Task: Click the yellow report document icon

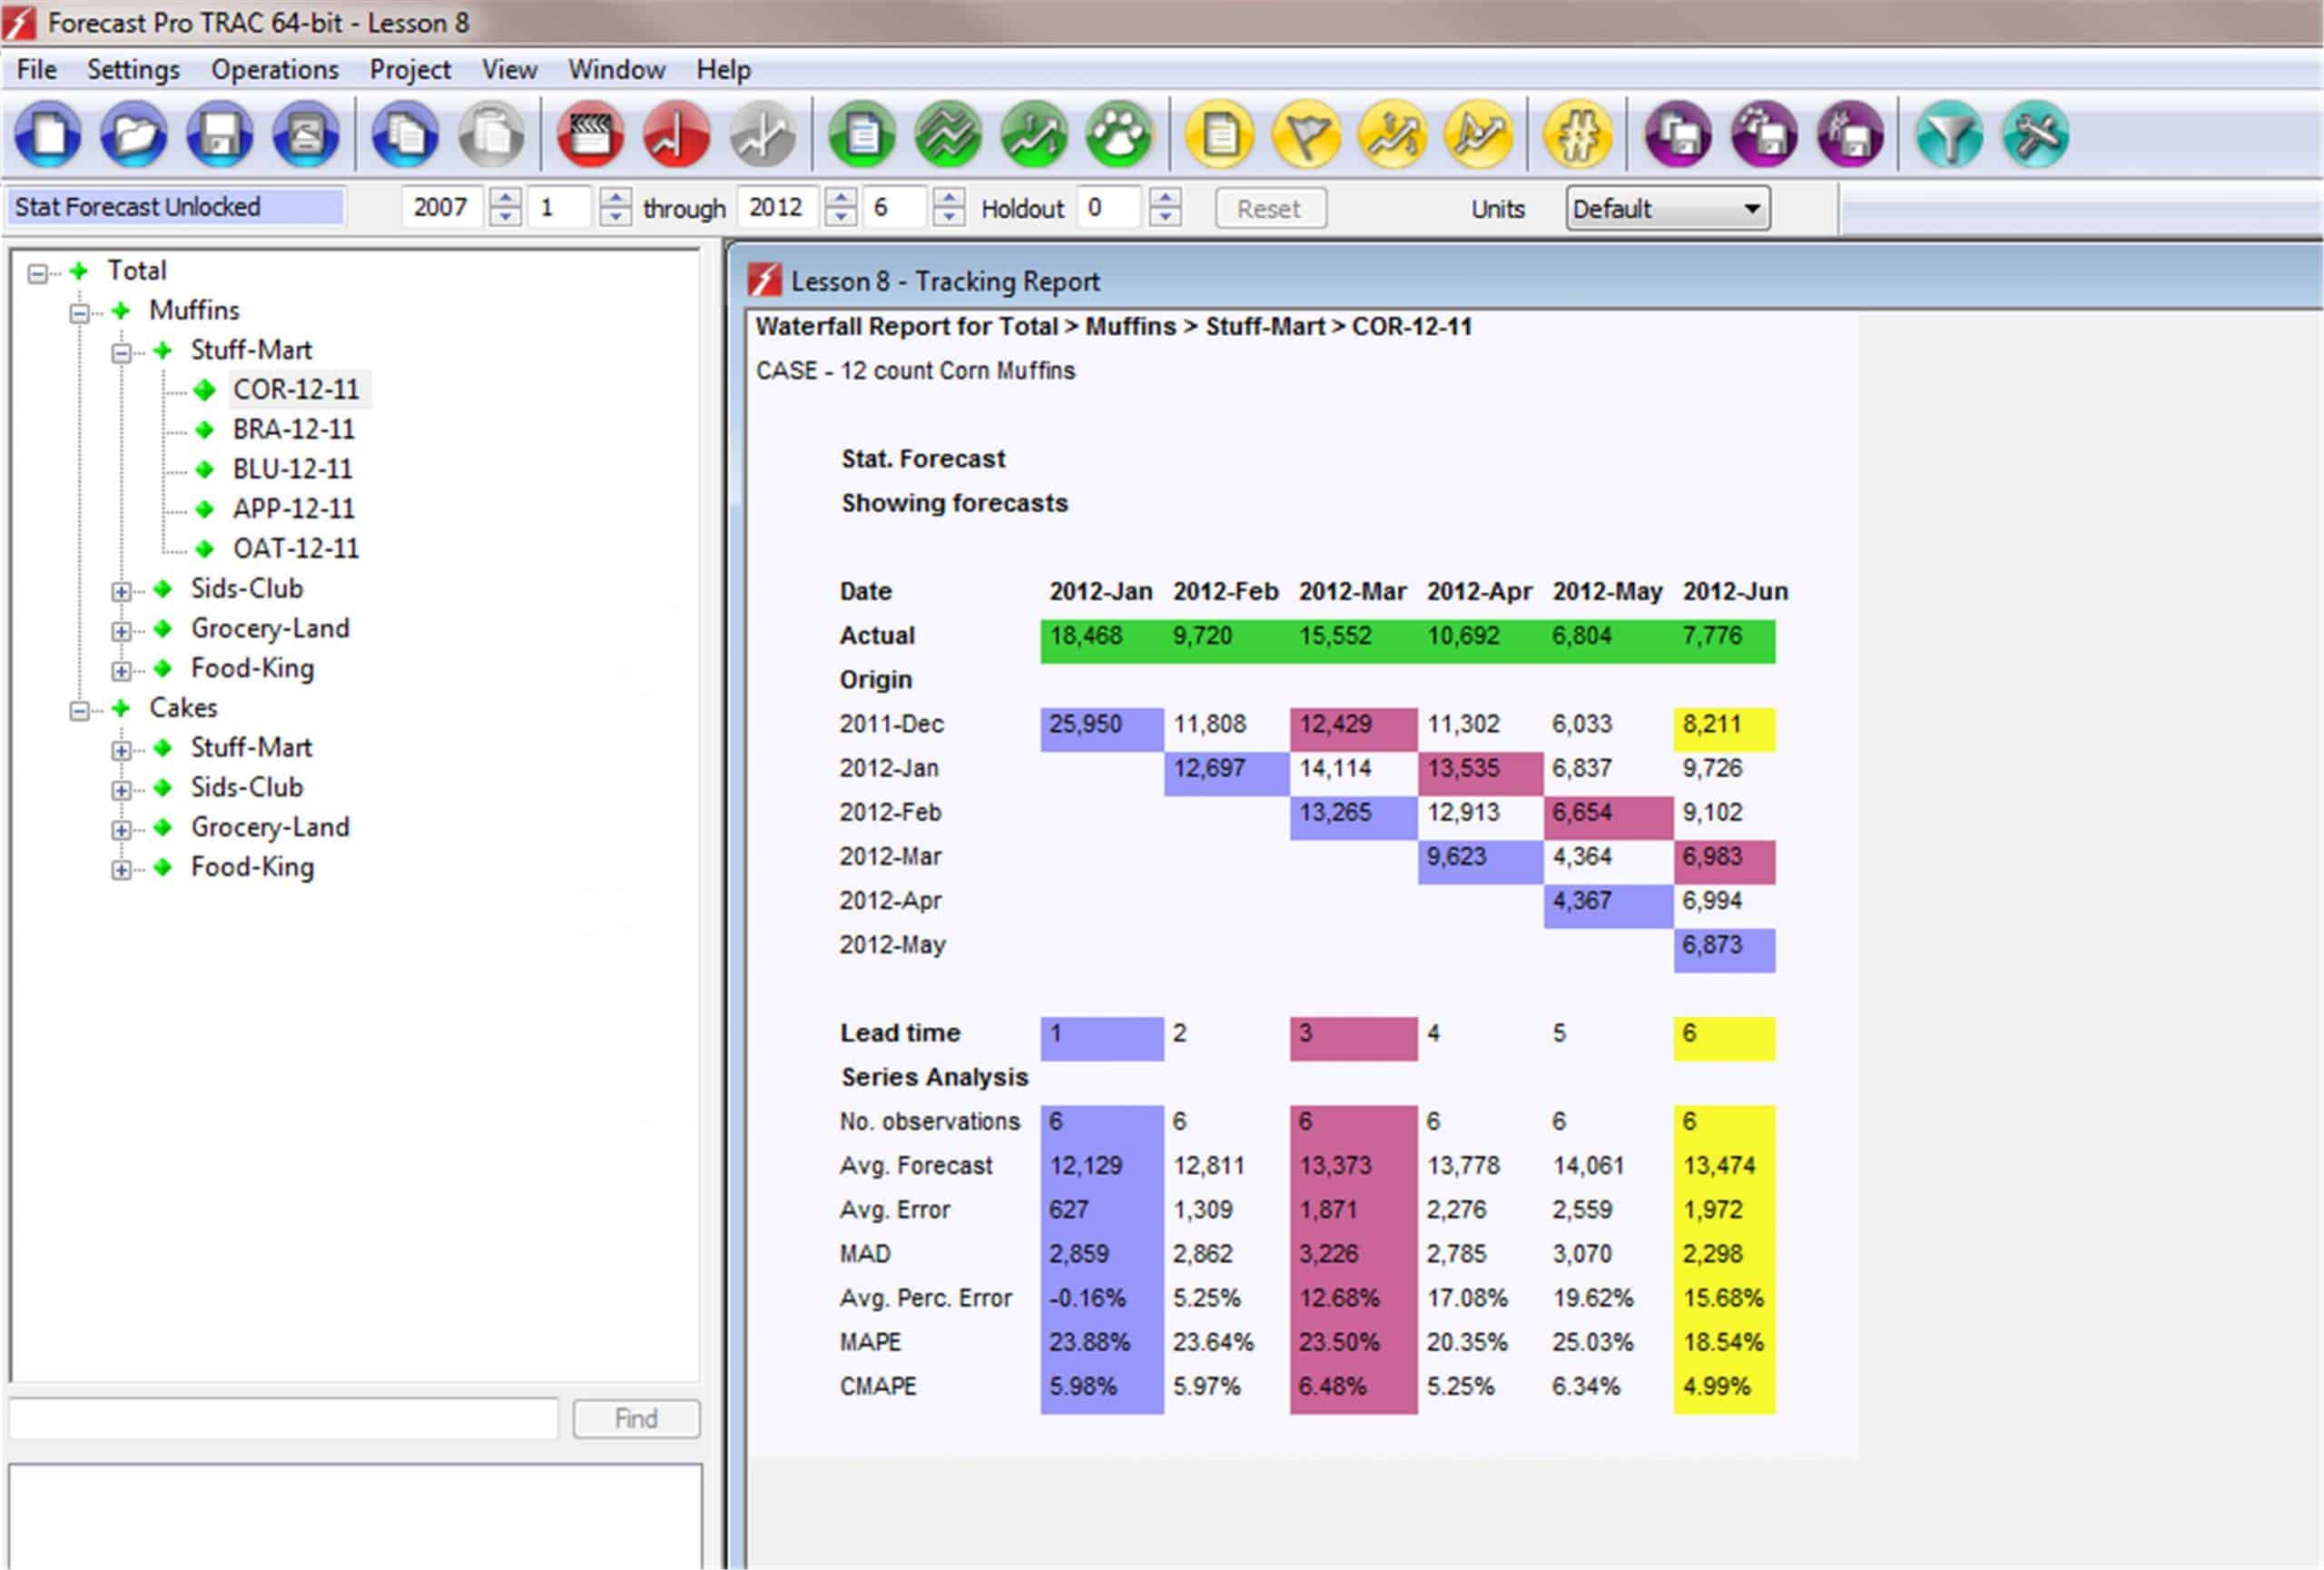Action: pyautogui.click(x=1220, y=134)
